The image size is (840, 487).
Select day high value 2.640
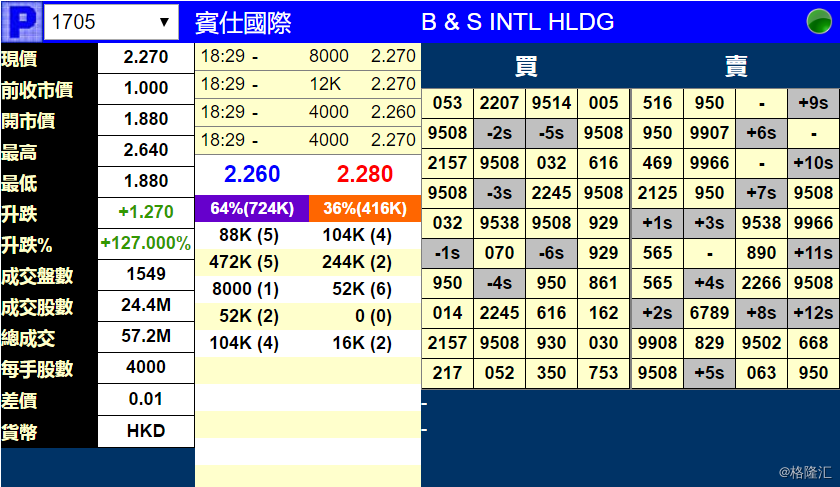coord(146,150)
